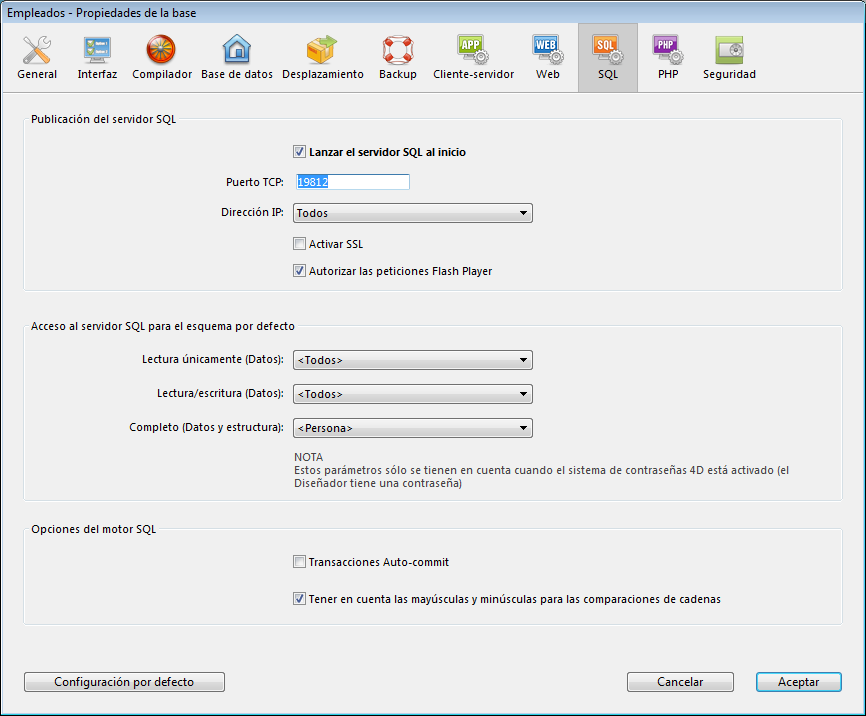Click the Aceptar button

[x=799, y=682]
